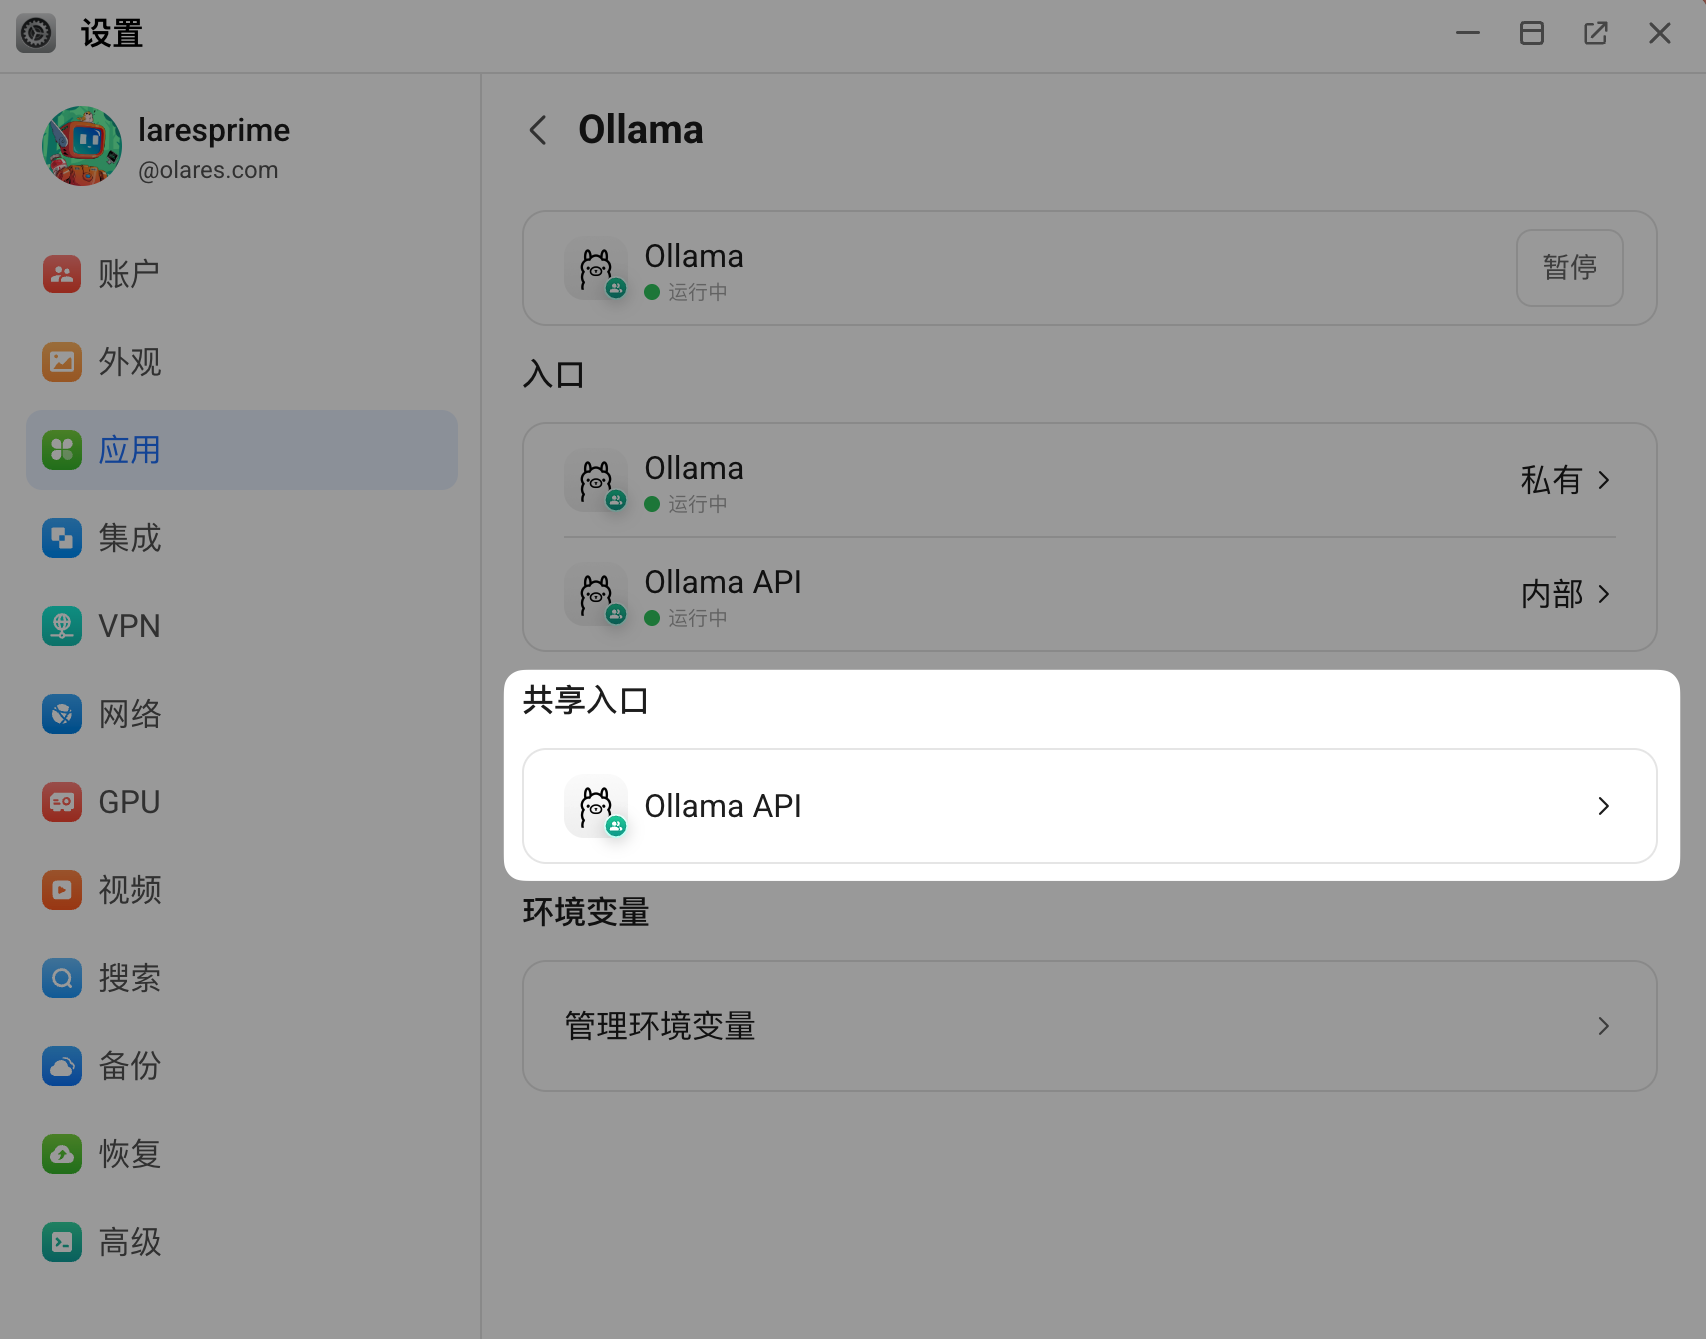Viewport: 1706px width, 1339px height.
Task: Open 恢复 settings label
Action: pos(129,1154)
